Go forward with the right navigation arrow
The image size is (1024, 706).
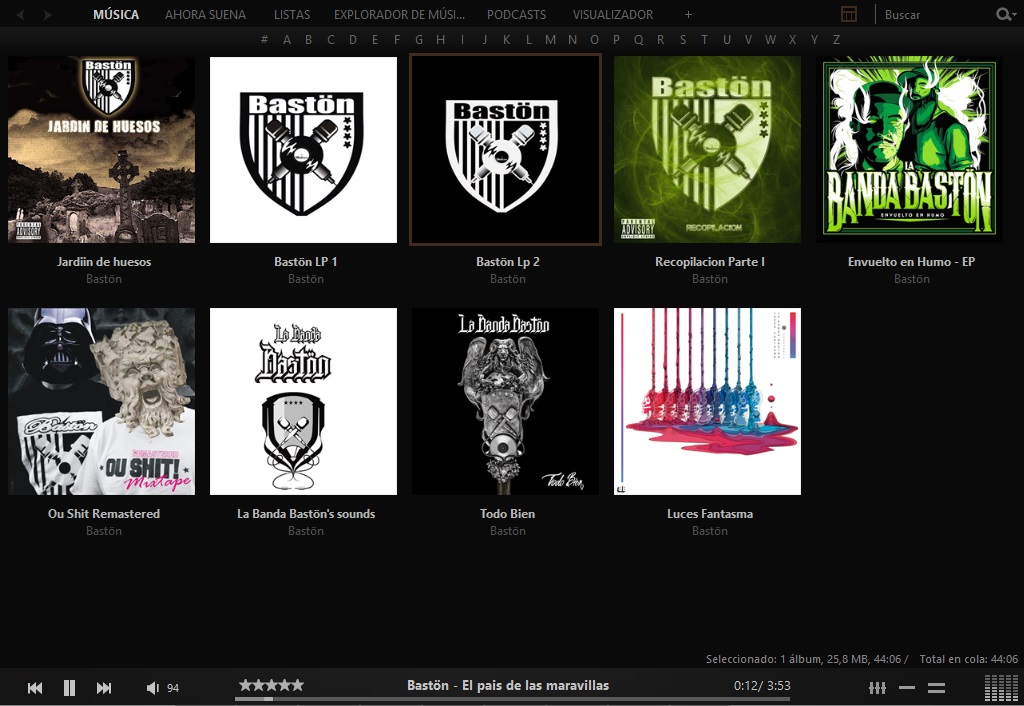[x=47, y=14]
